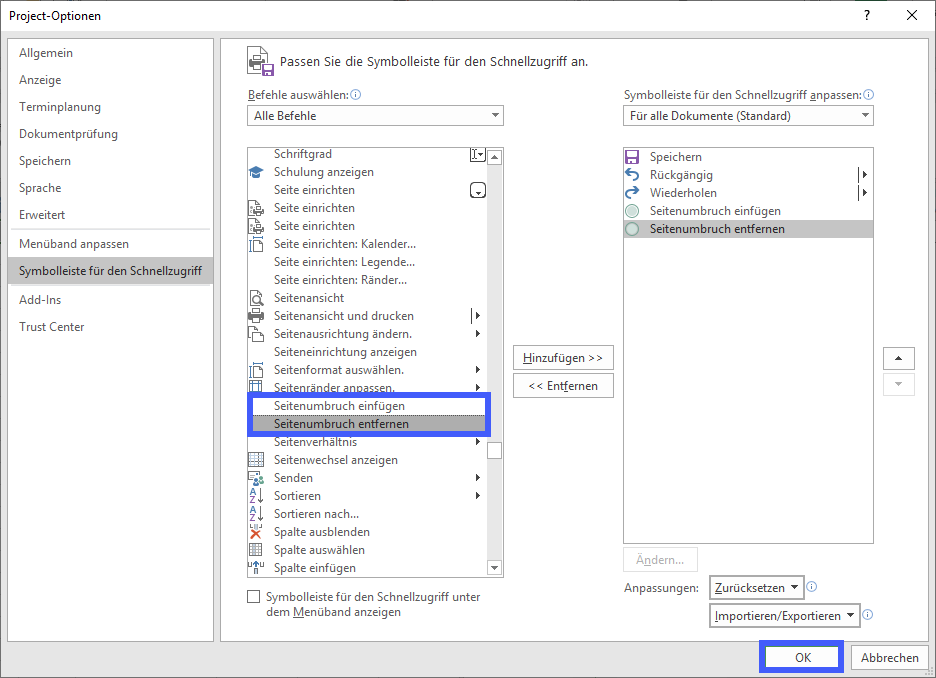Click the green circle icon beside Seitenumbruch entfernen

(632, 229)
